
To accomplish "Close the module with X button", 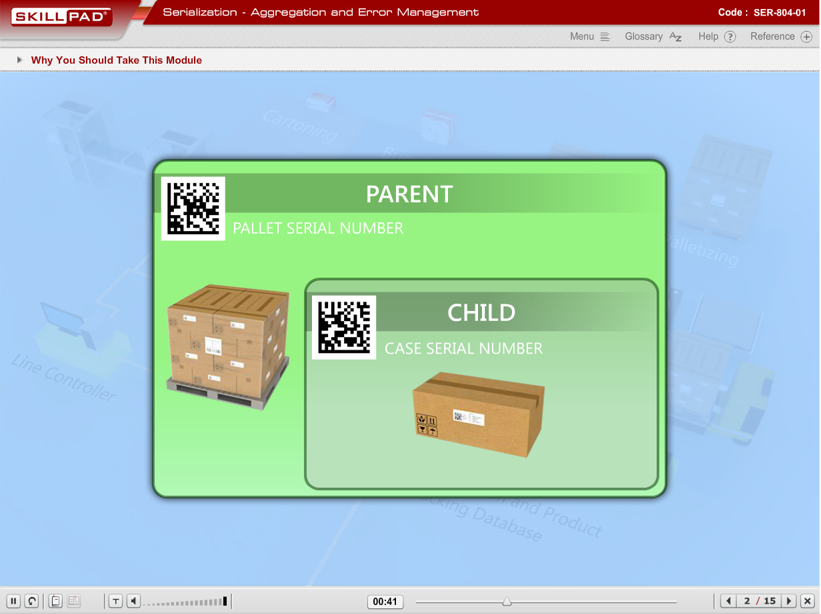I will click(807, 601).
